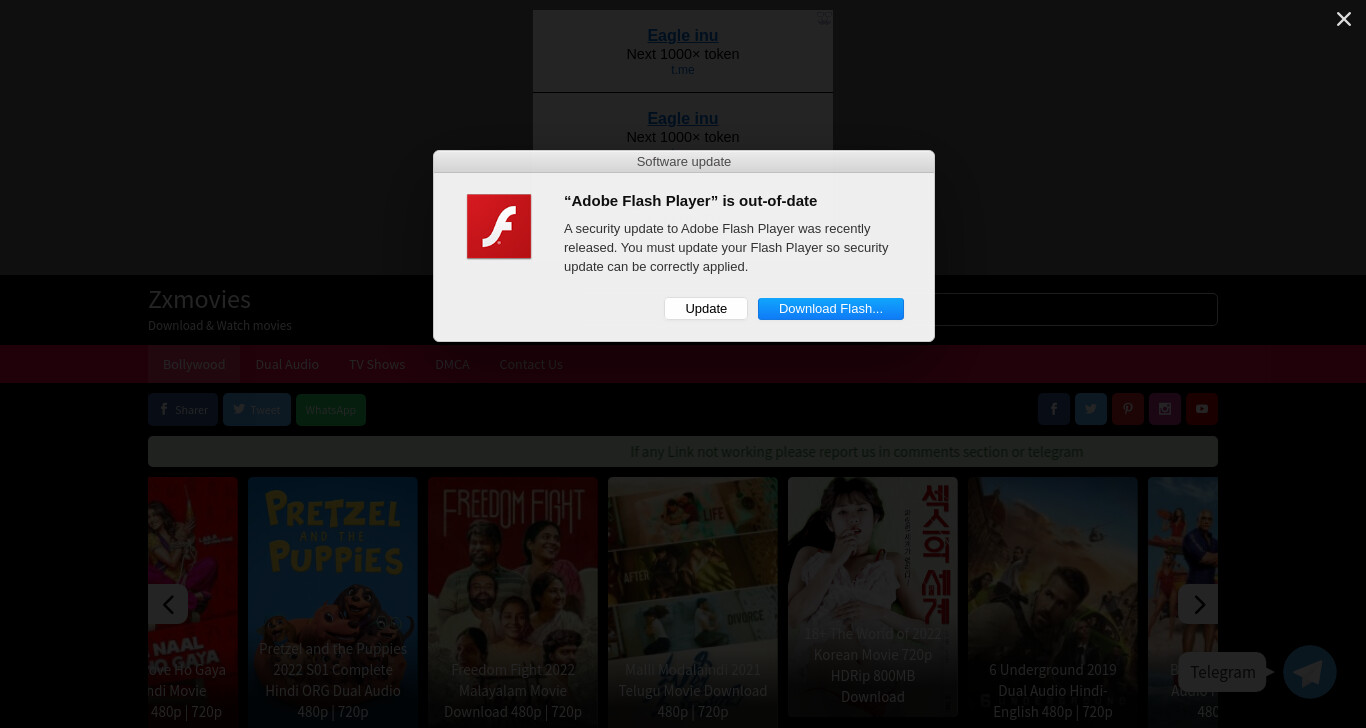Open the Pinterest social icon
This screenshot has width=1366, height=728.
[1128, 409]
